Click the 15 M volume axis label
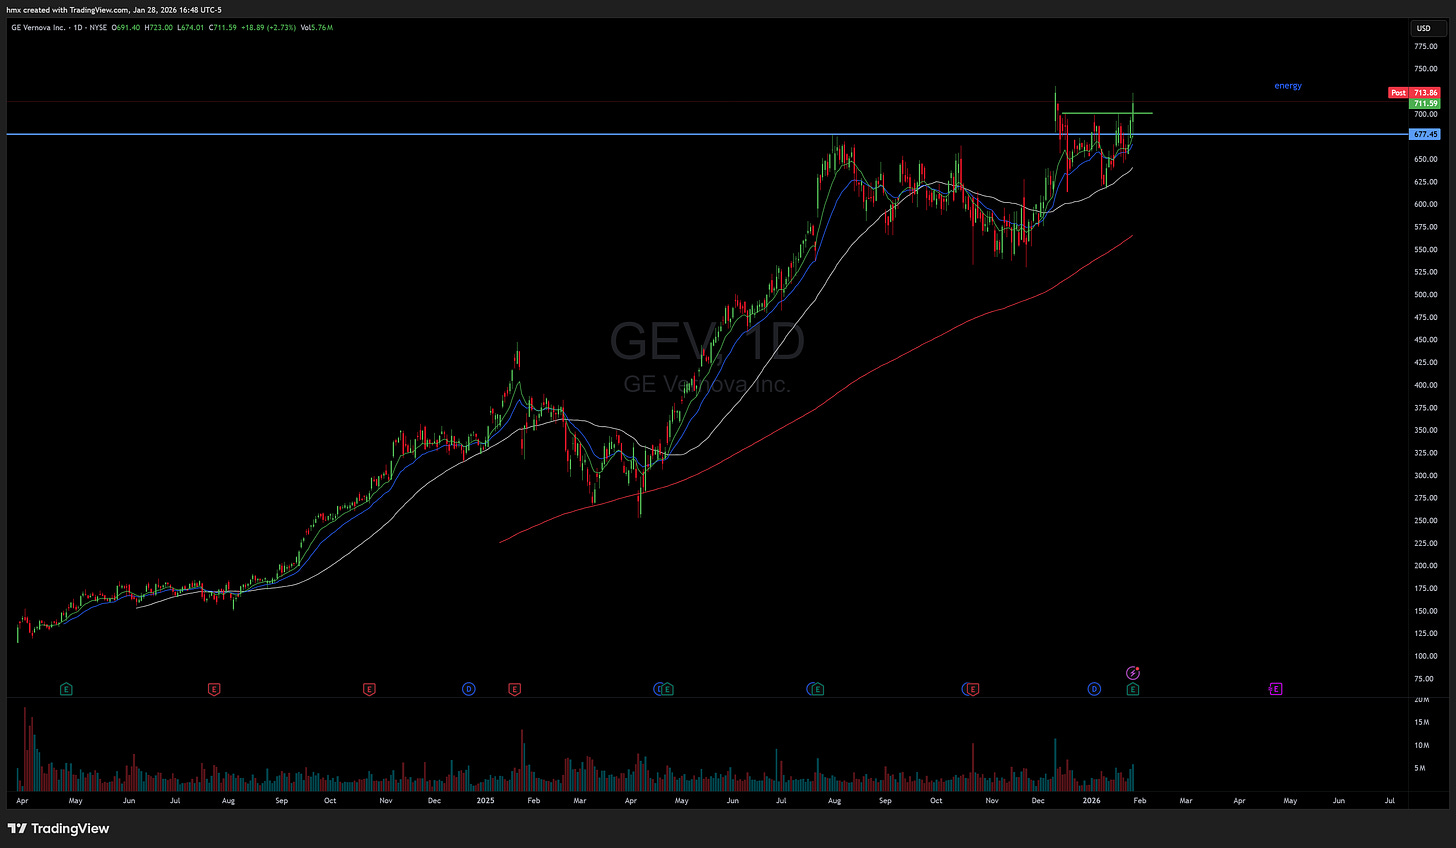 pos(1421,723)
